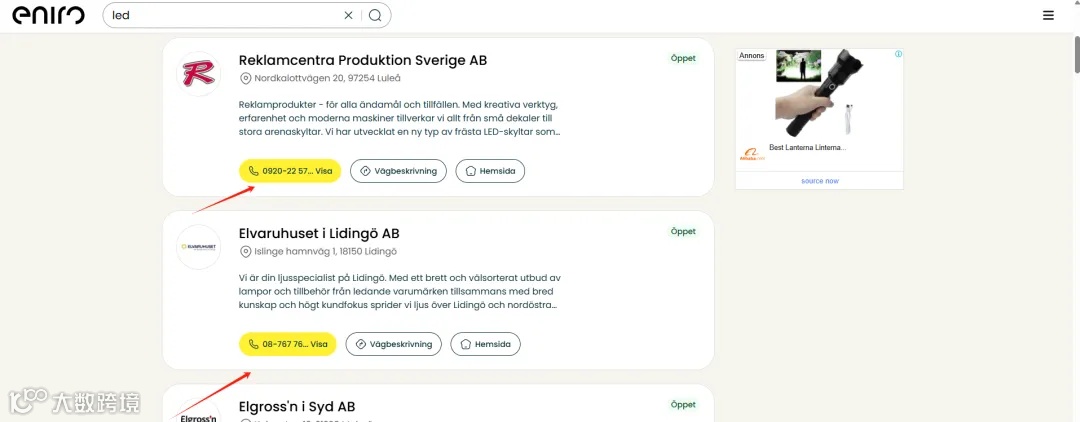Clear the search field text

click(x=348, y=16)
